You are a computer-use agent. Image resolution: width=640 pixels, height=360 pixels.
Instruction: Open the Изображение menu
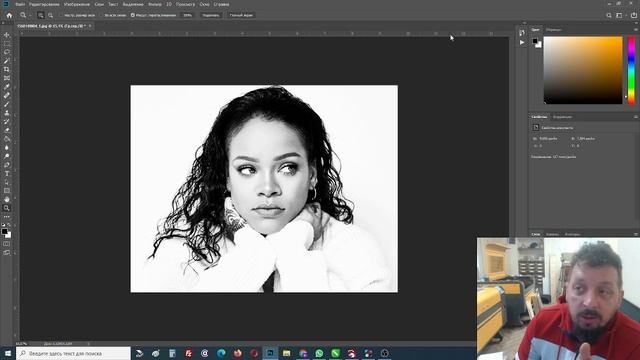pyautogui.click(x=77, y=4)
